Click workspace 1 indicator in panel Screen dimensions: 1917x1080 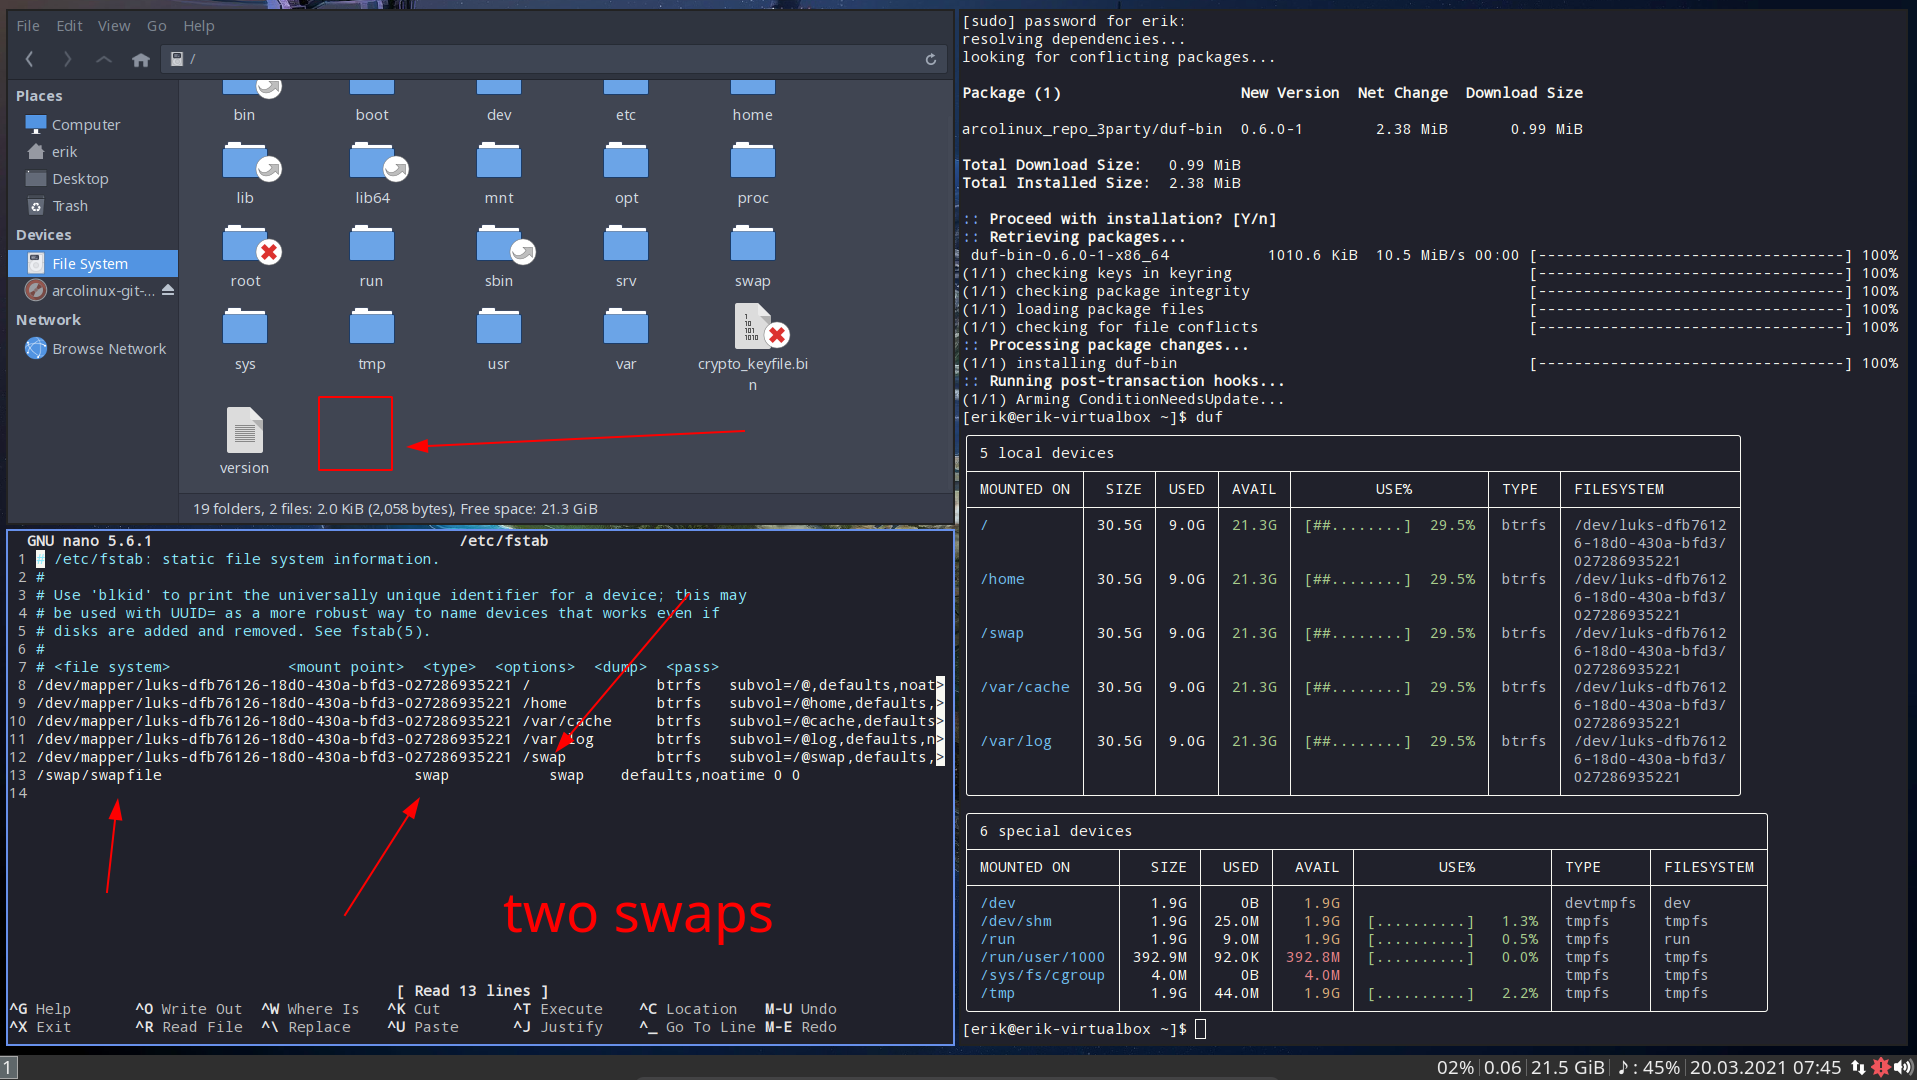[x=9, y=1068]
